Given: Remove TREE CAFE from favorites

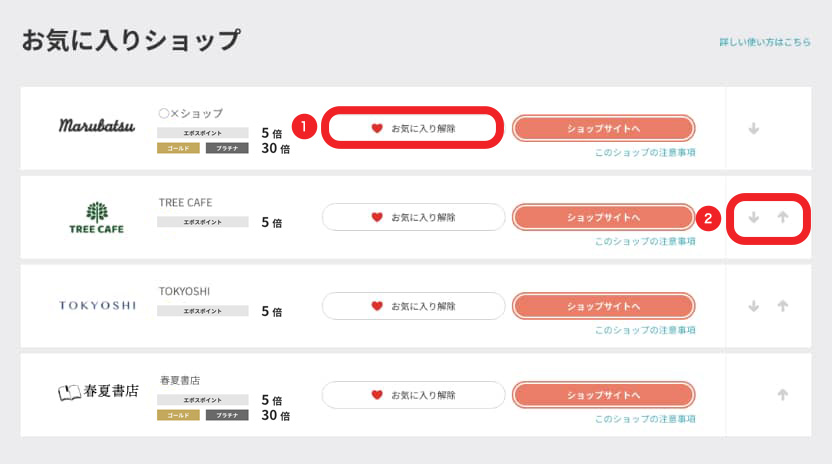Looking at the screenshot, I should [413, 217].
